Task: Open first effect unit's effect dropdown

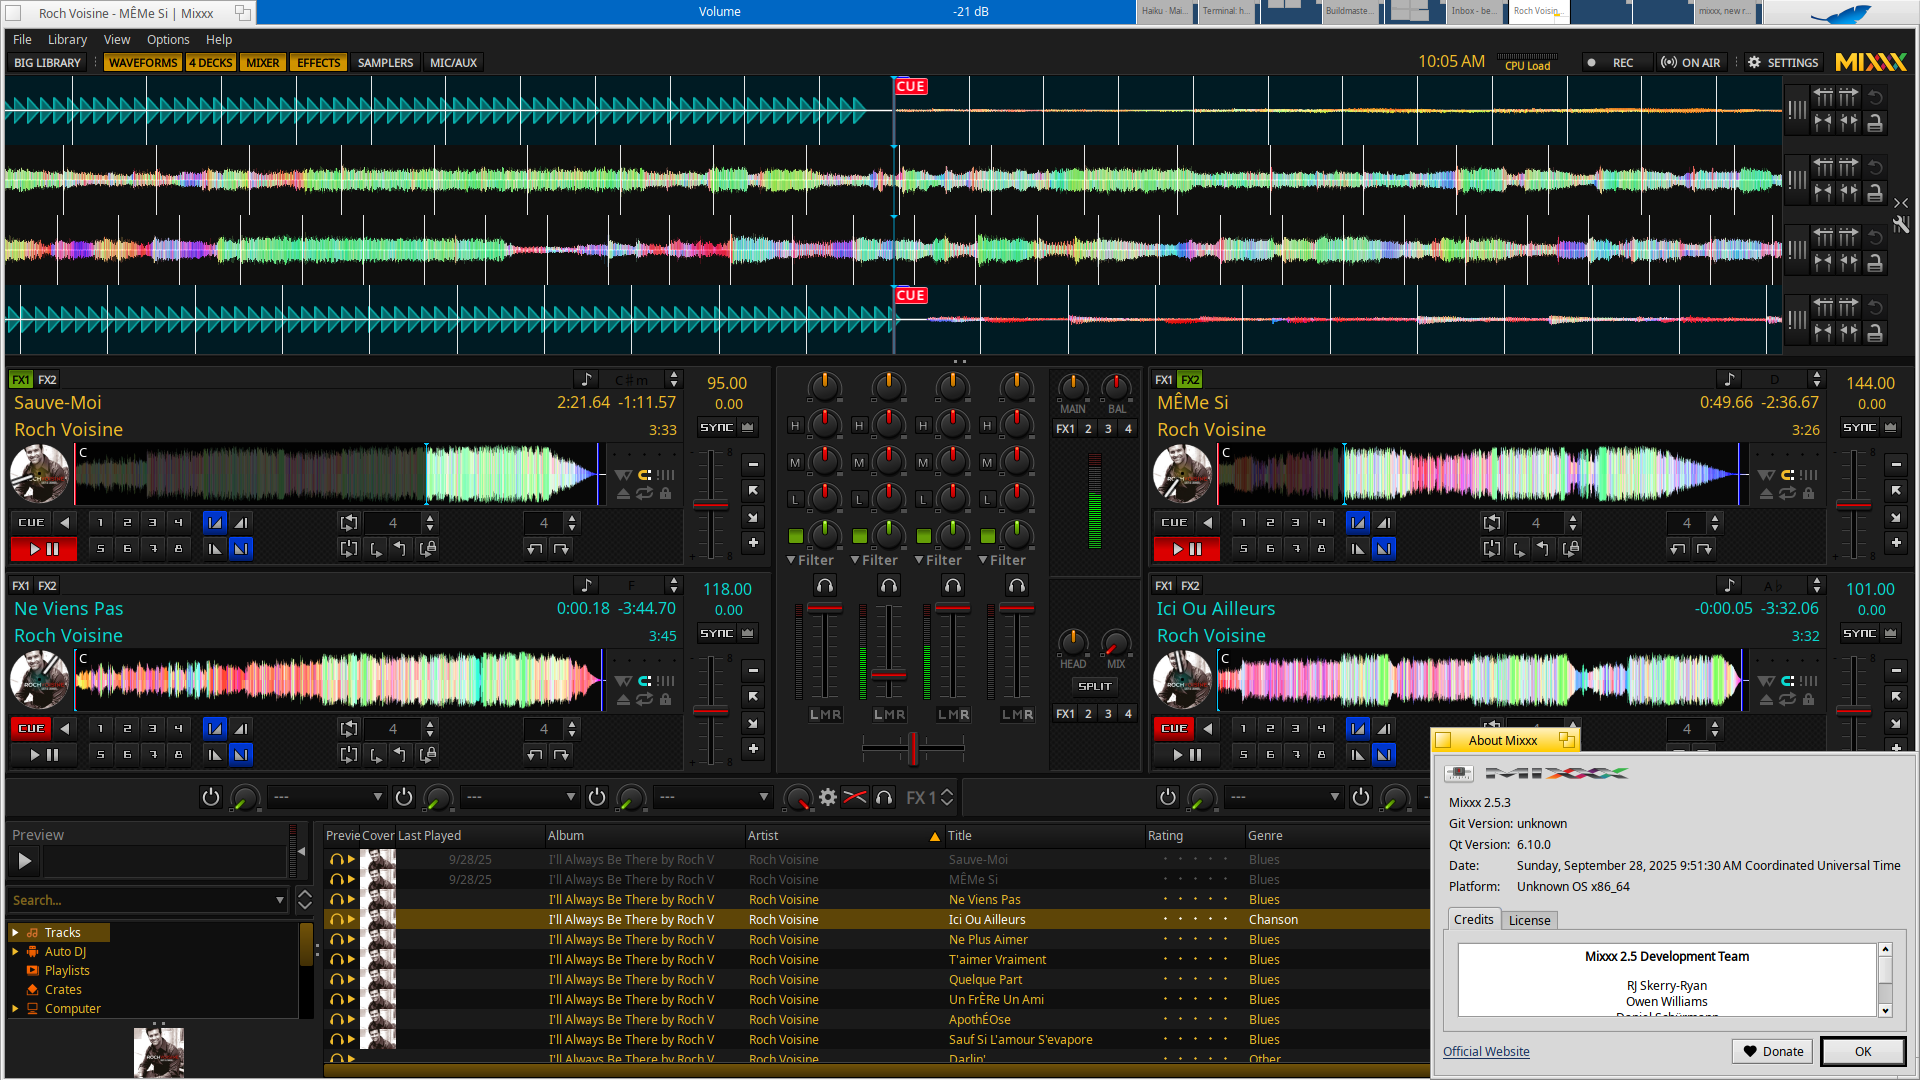Action: [x=327, y=798]
